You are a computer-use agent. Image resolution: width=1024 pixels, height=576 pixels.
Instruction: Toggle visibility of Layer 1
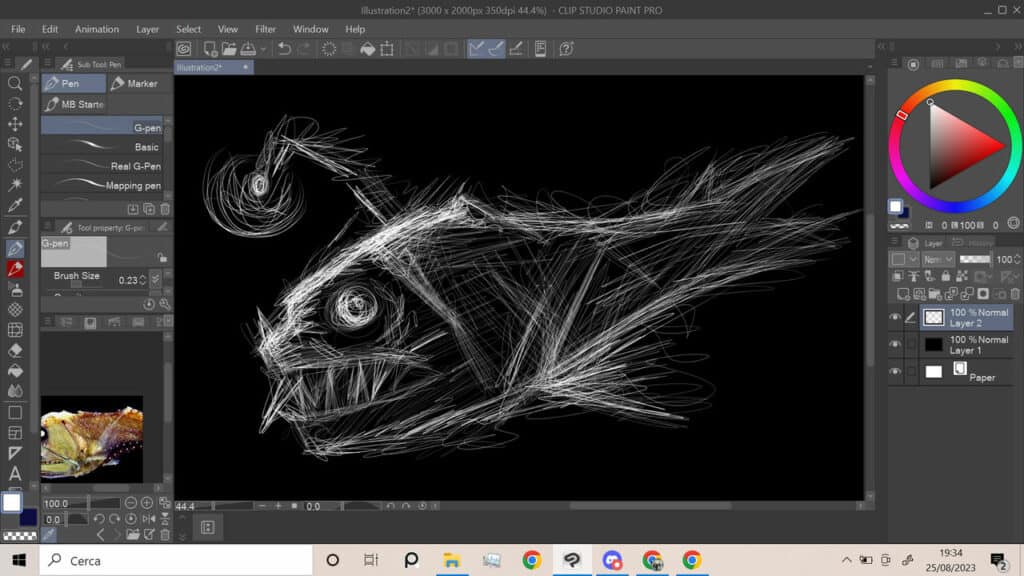pyautogui.click(x=895, y=344)
